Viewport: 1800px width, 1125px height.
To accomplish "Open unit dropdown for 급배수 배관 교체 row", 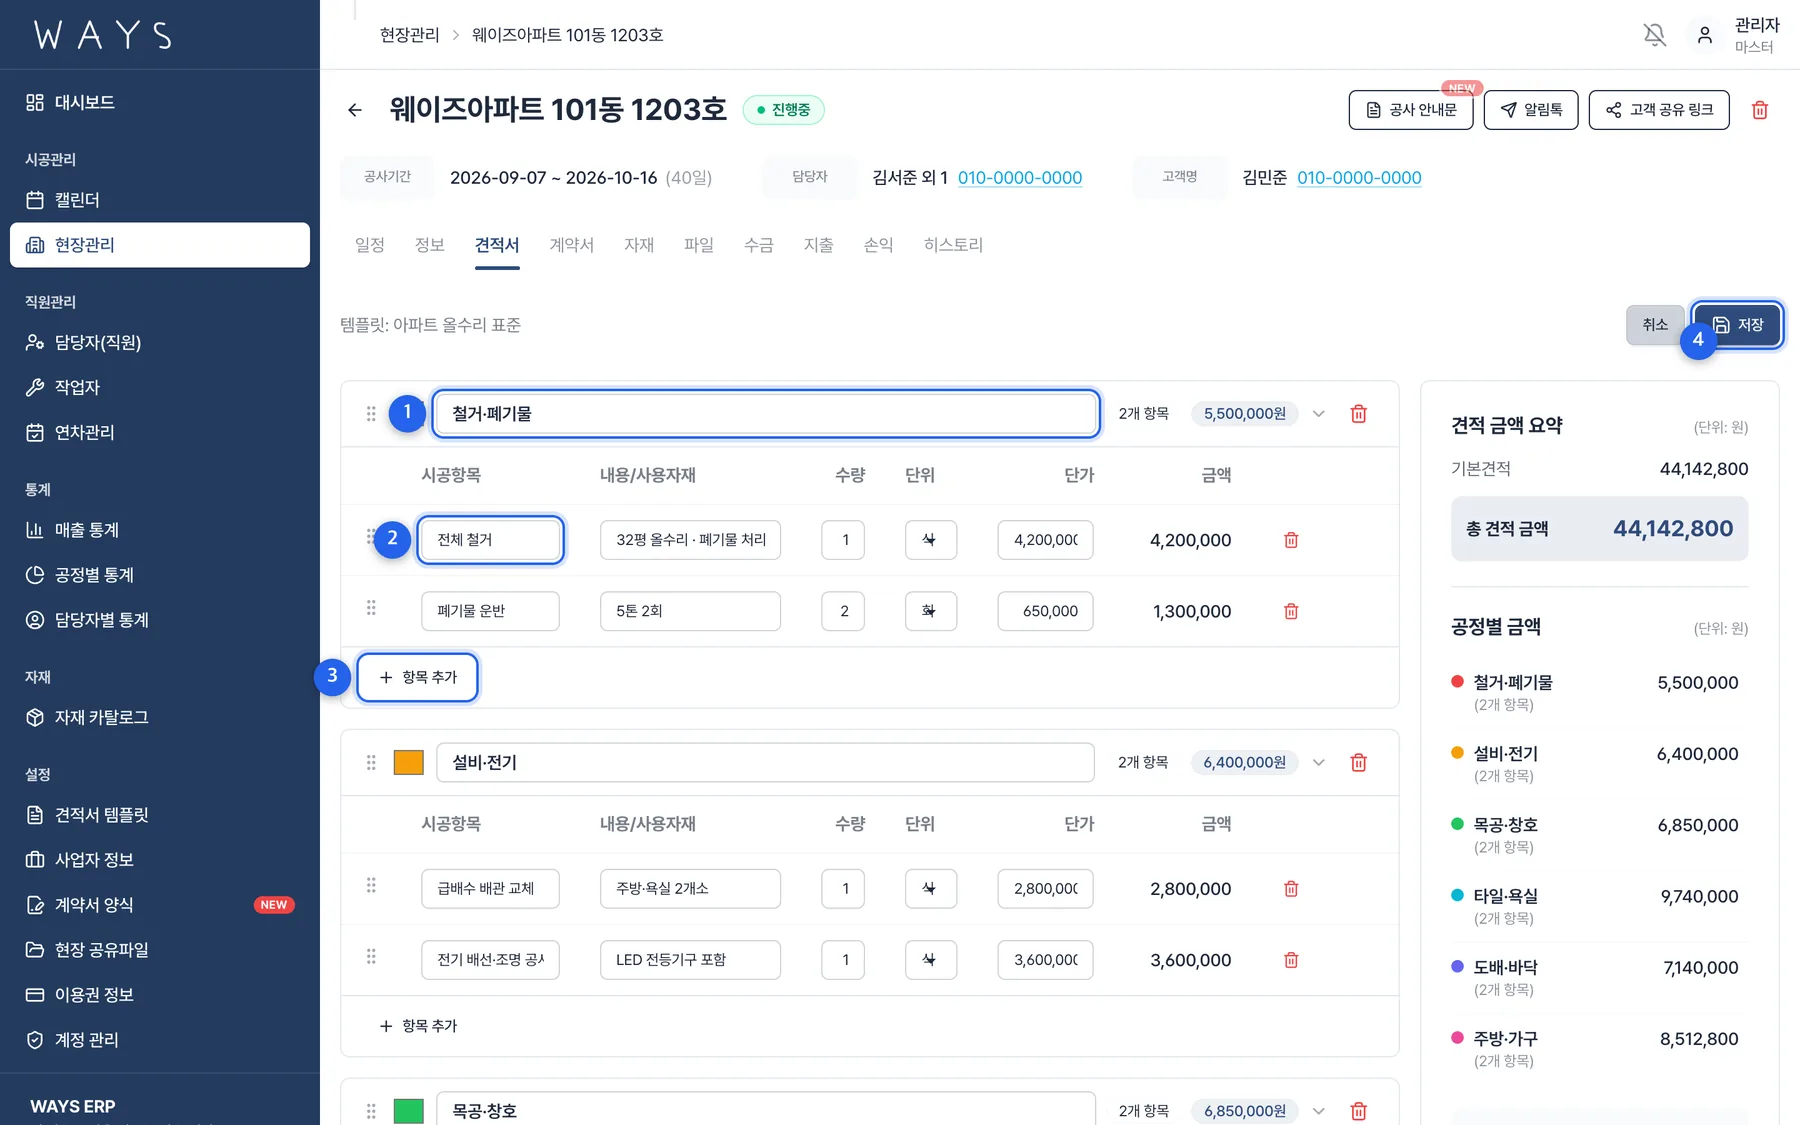I will pos(931,889).
